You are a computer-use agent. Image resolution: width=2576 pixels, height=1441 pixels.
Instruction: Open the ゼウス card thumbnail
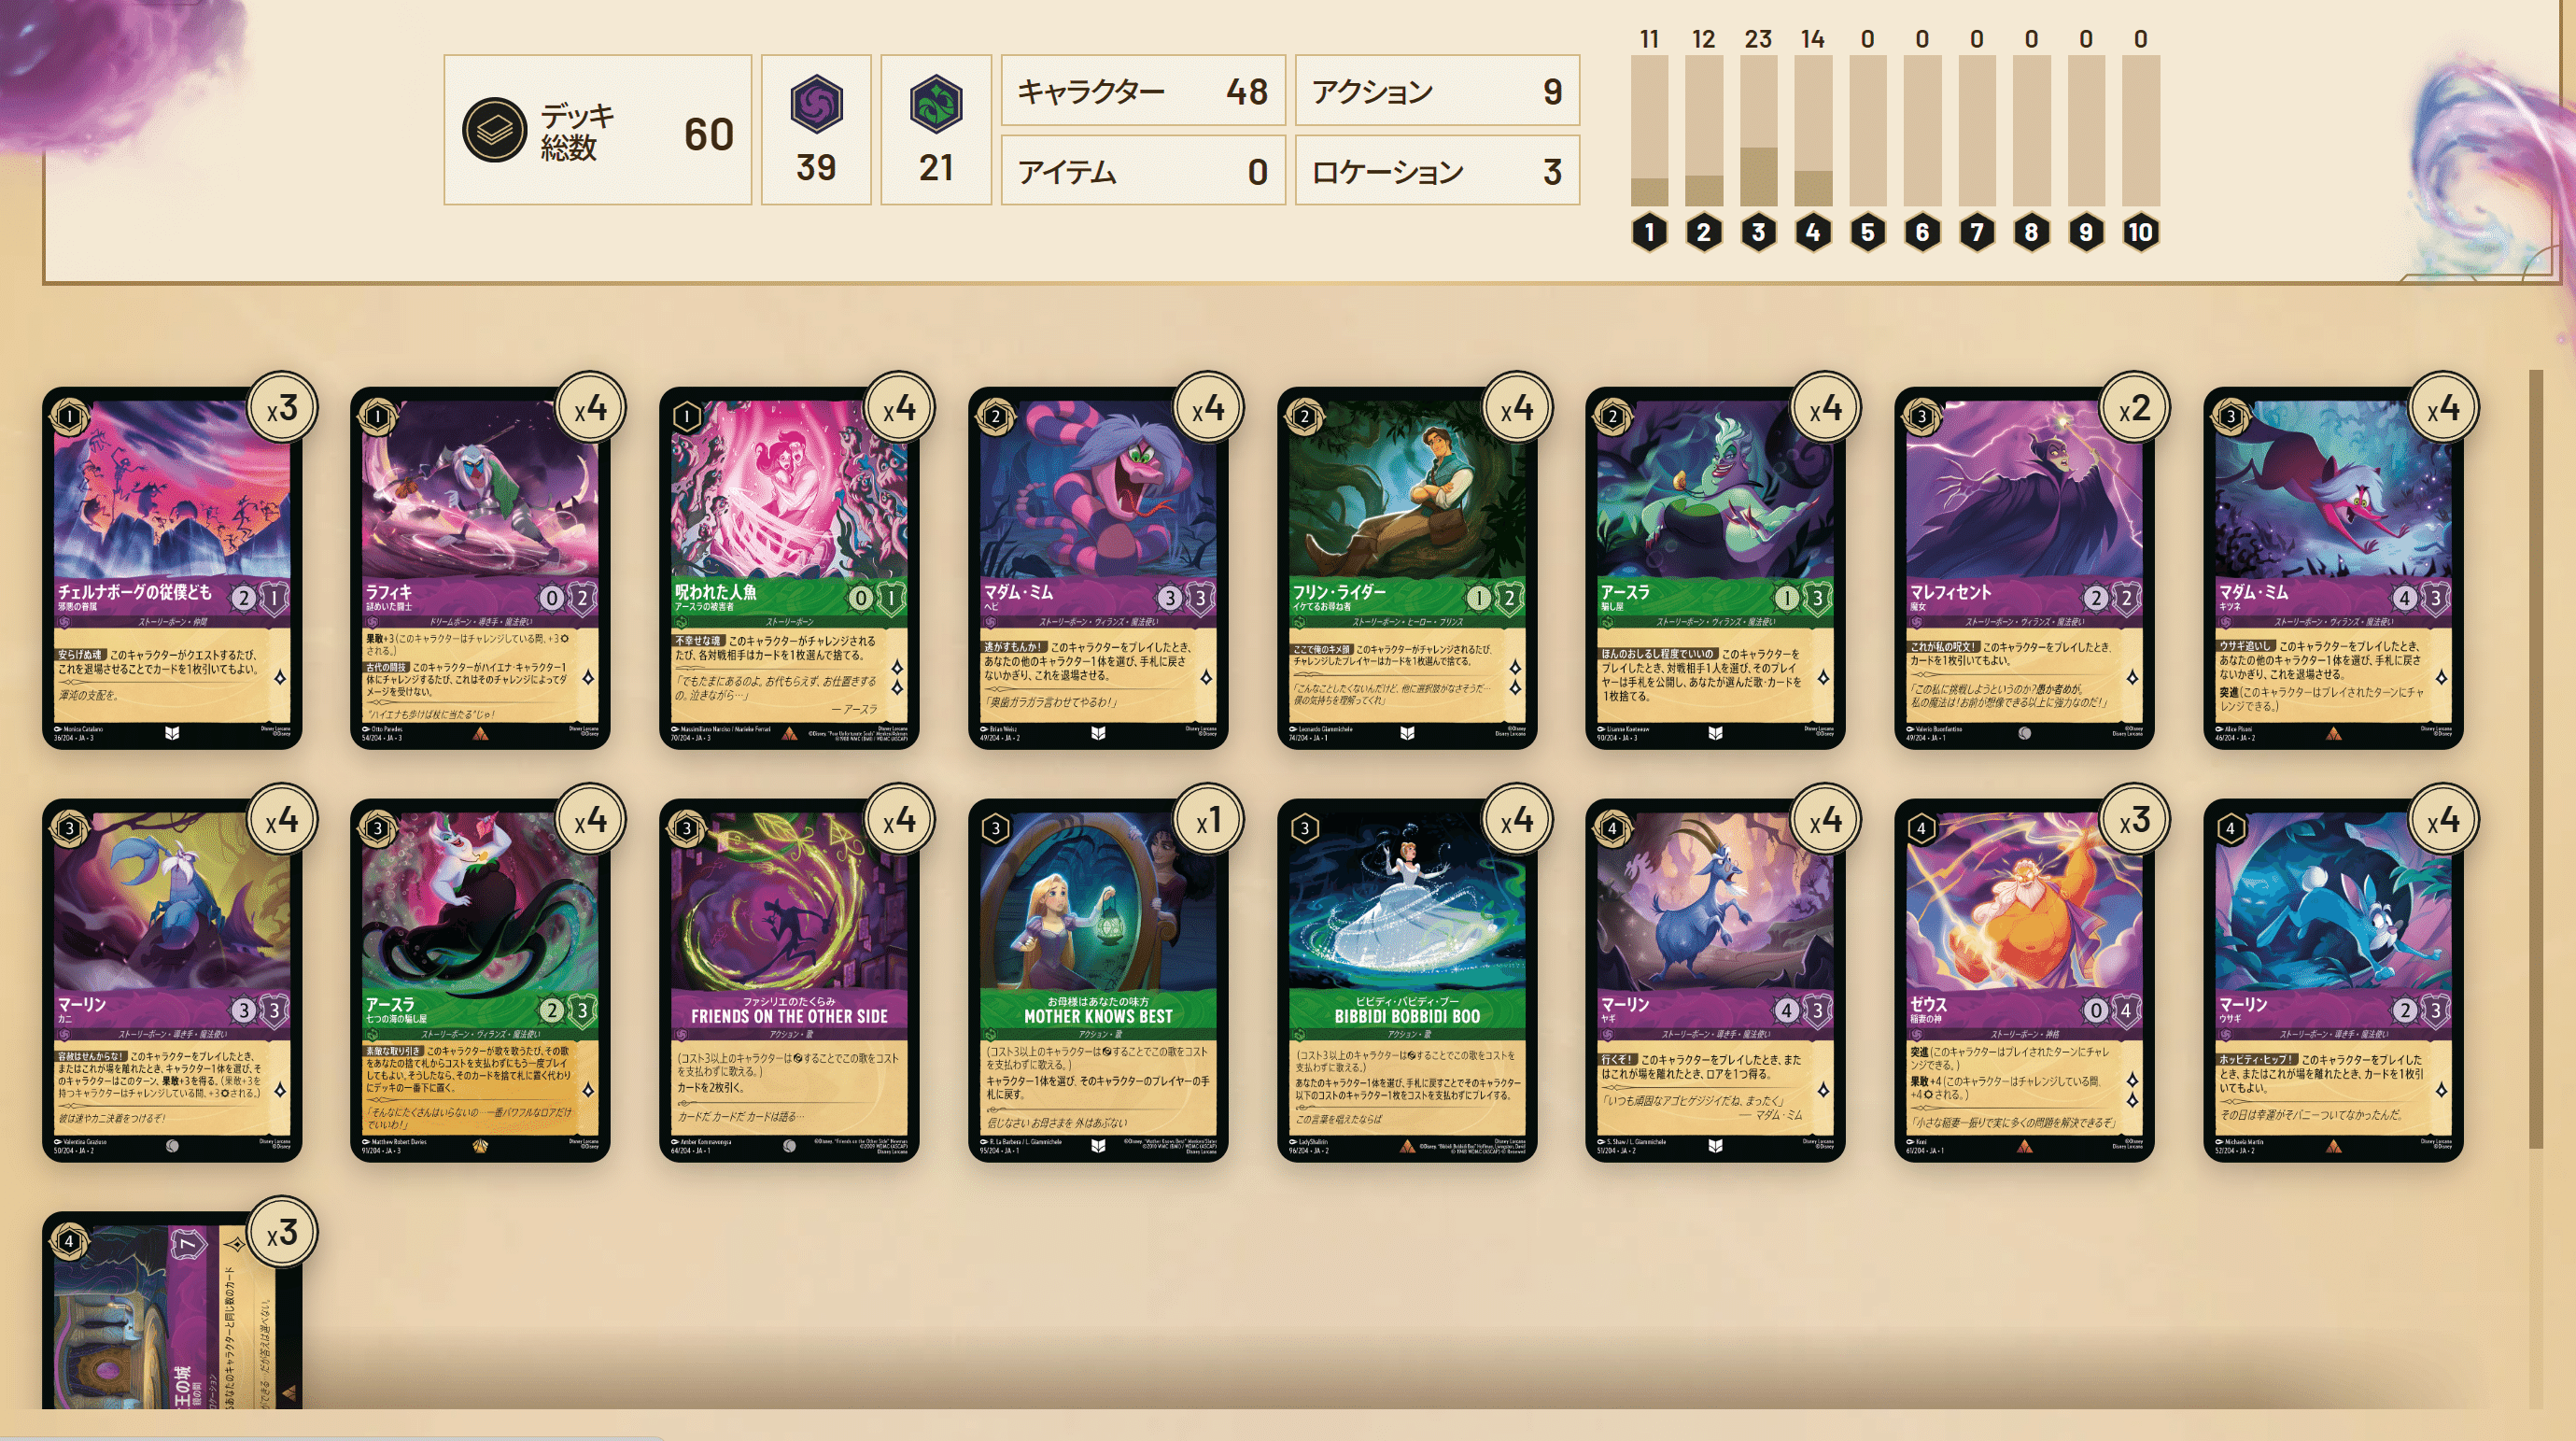2024,980
